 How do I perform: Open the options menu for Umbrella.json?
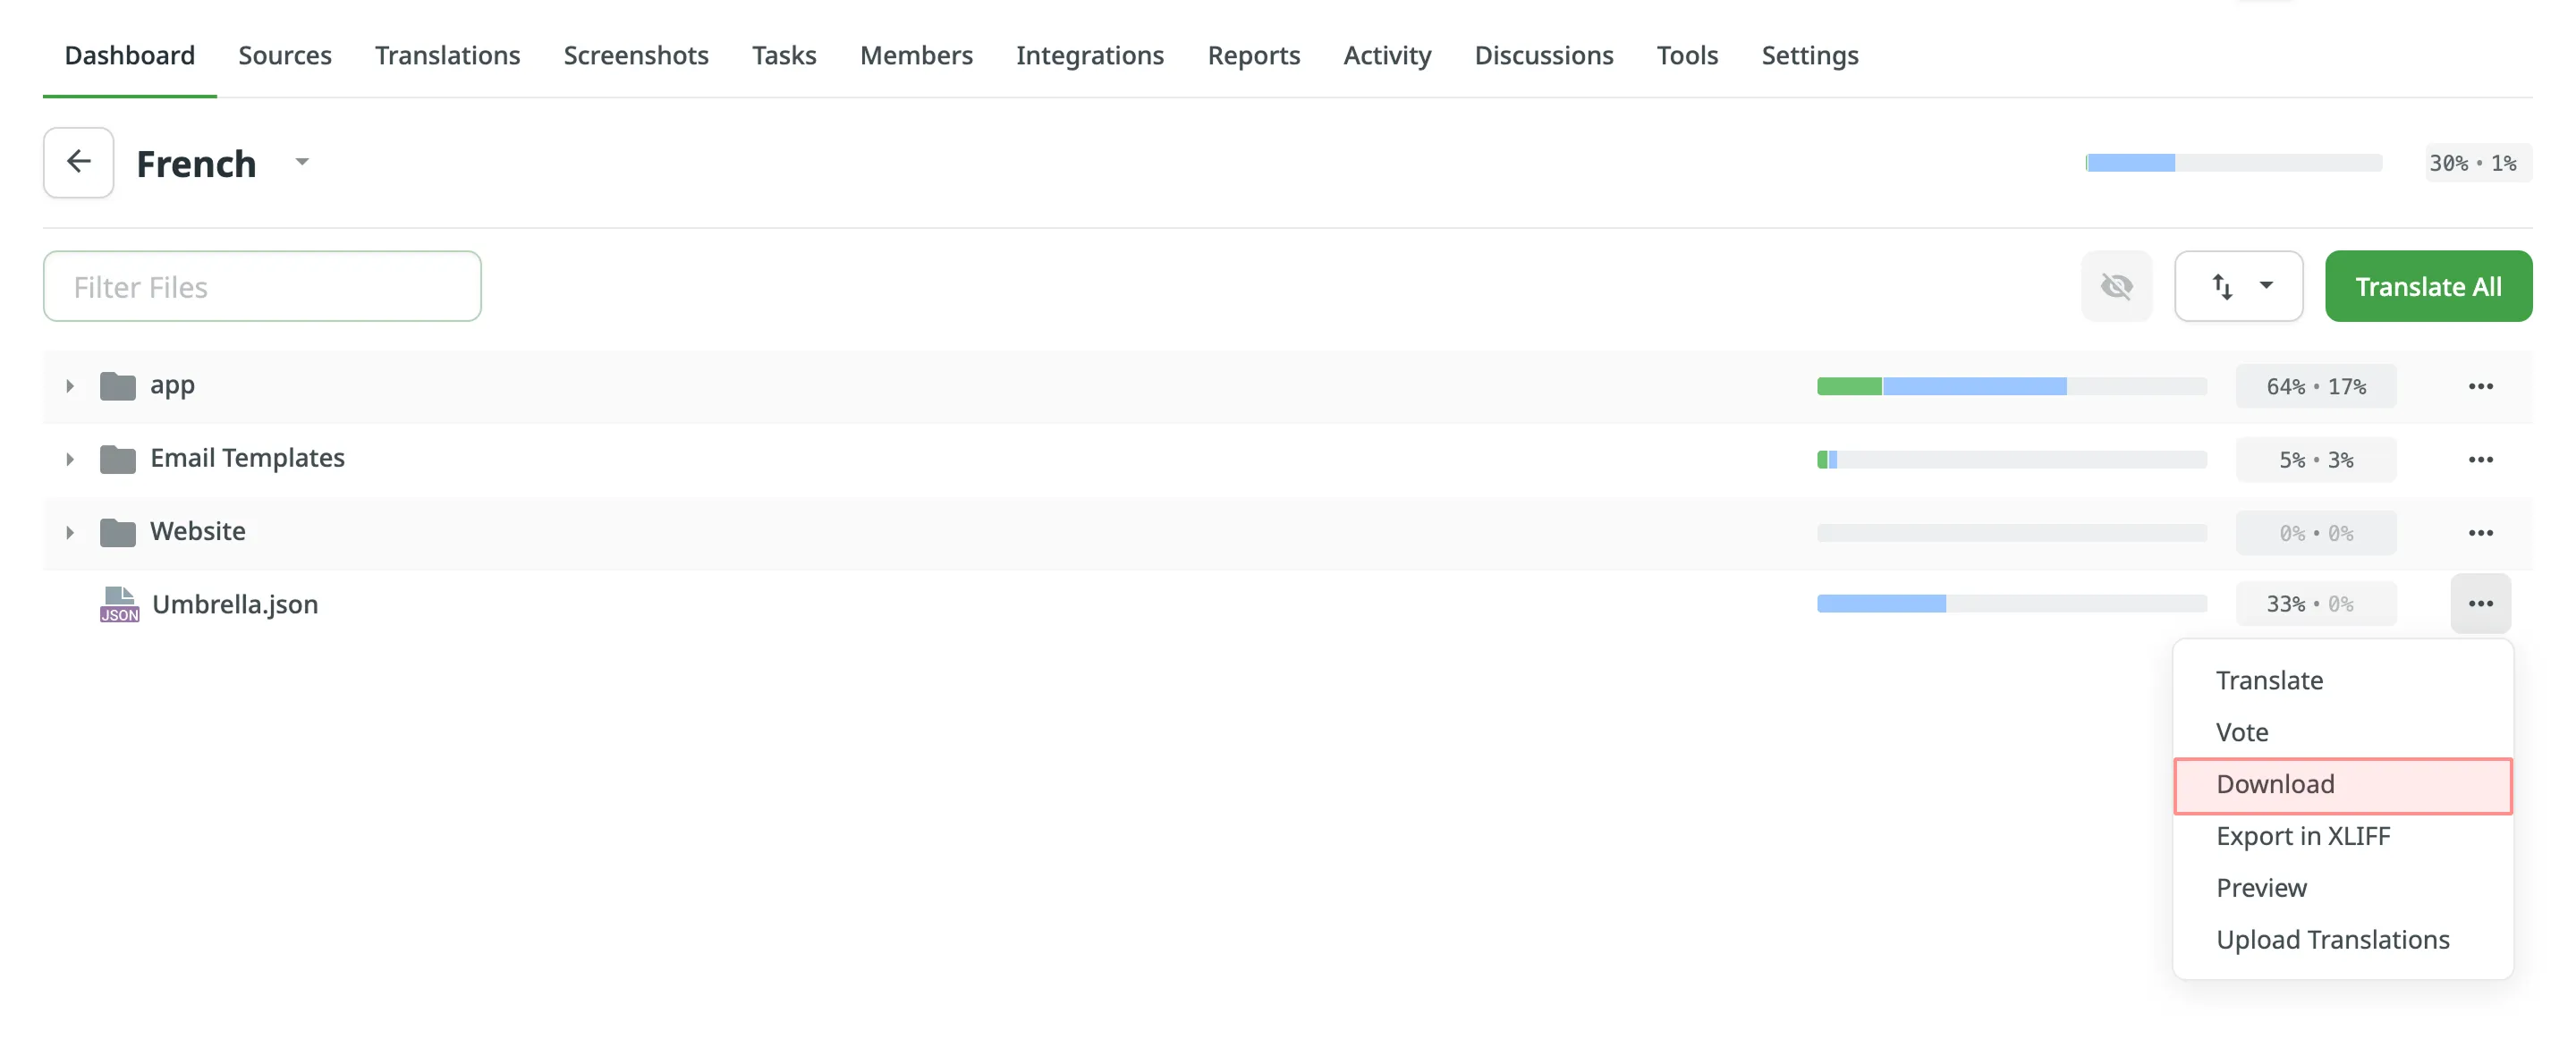tap(2481, 603)
